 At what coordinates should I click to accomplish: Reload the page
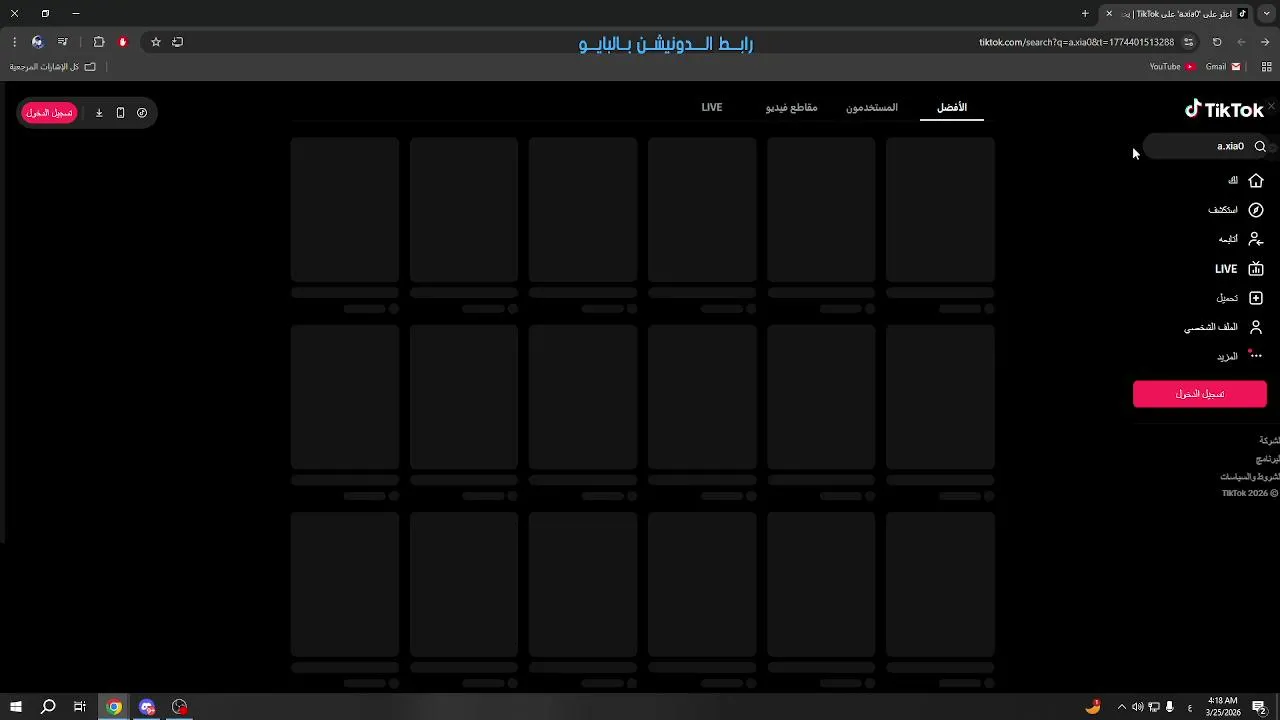pos(1217,42)
